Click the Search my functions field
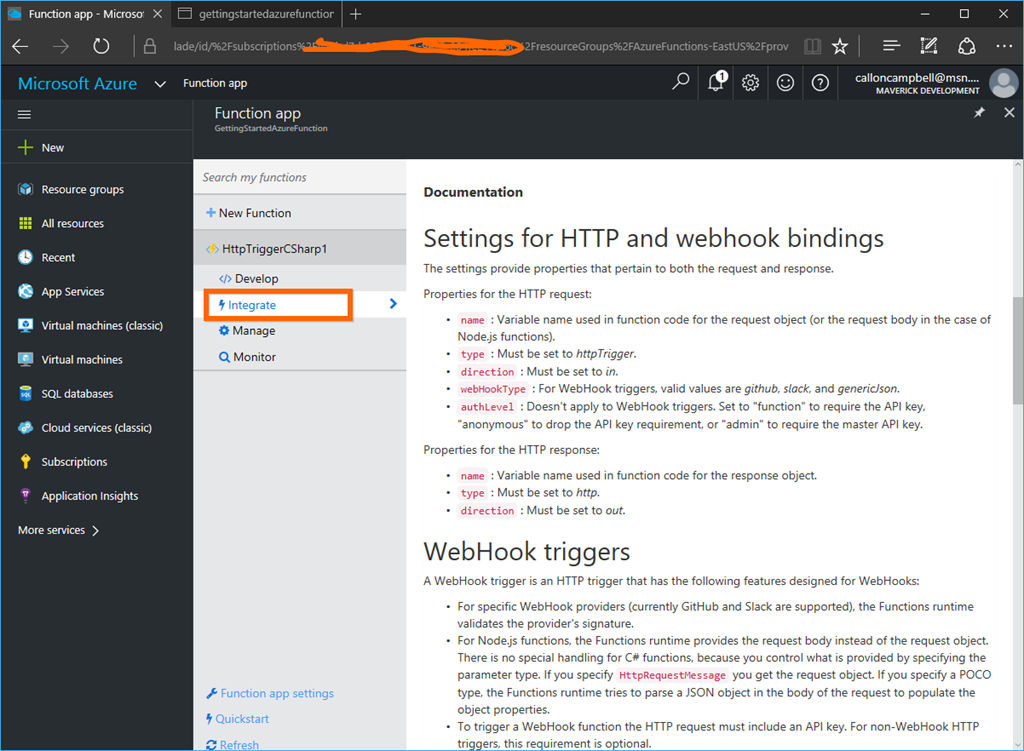The width and height of the screenshot is (1024, 751). click(299, 177)
